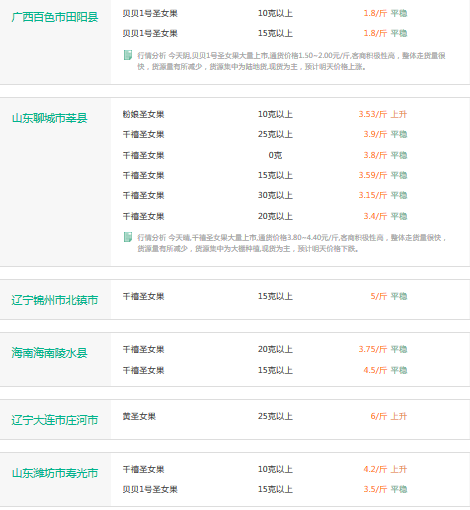Click the 粉娘圣女果 product name
Image resolution: width=470 pixels, height=510 pixels.
click(143, 114)
